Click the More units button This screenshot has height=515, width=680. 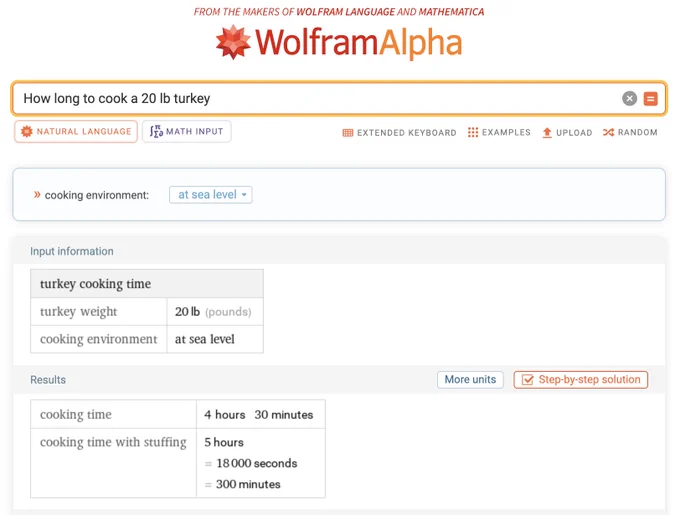coord(470,379)
